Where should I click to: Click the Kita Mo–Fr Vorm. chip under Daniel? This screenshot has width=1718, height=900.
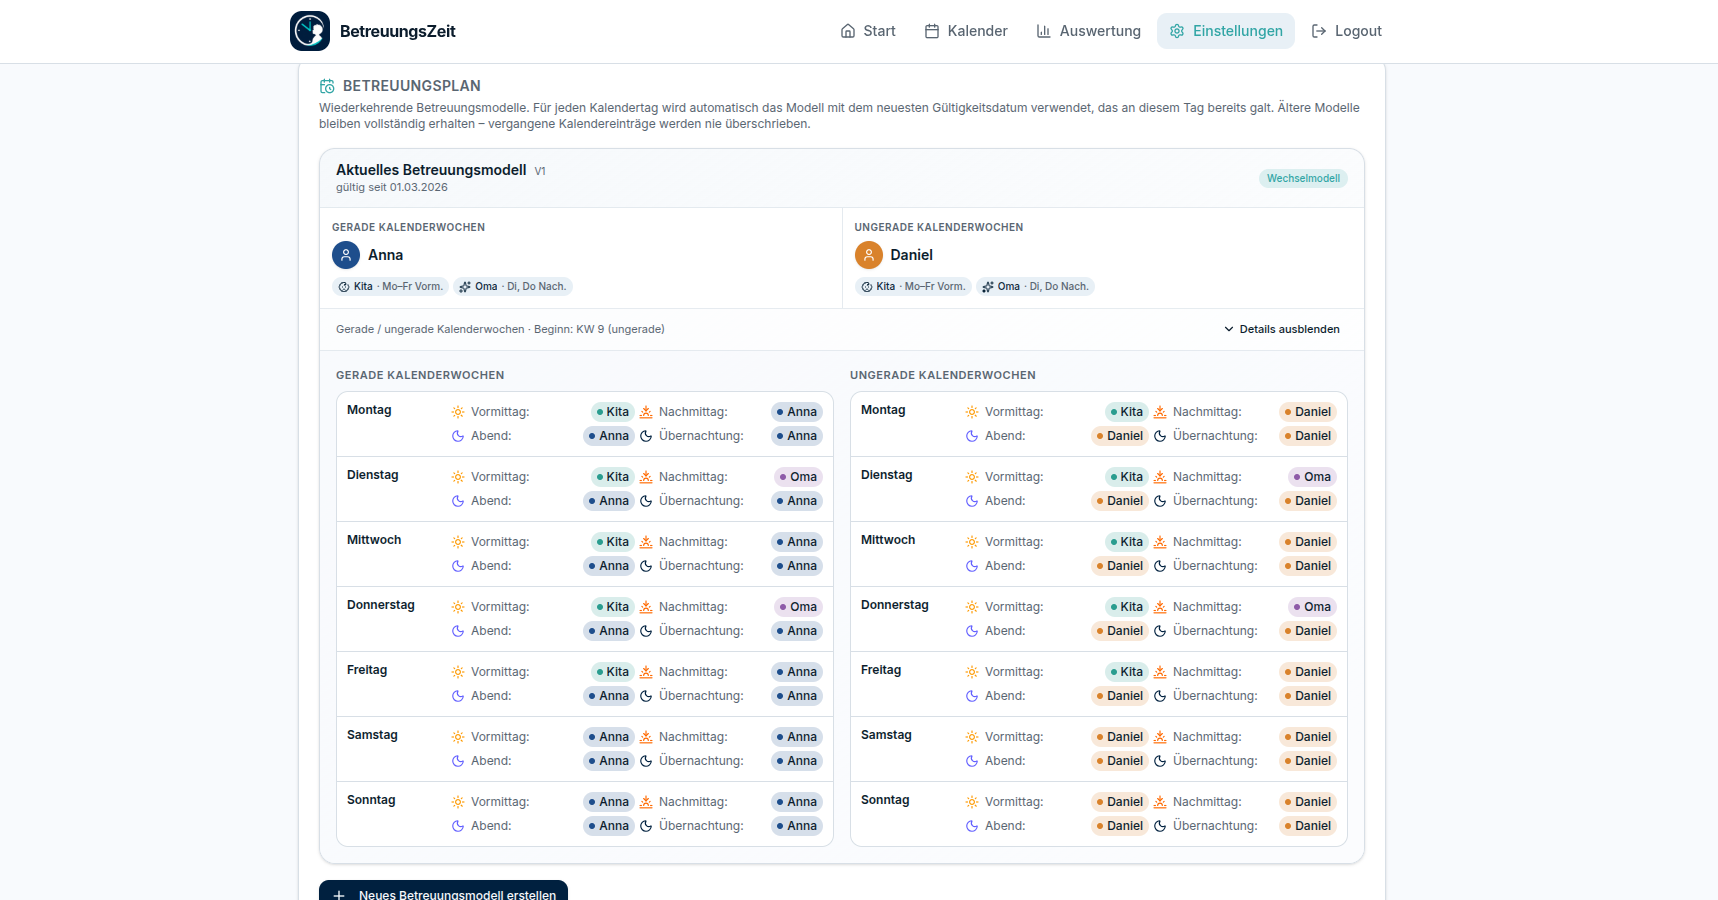[914, 287]
